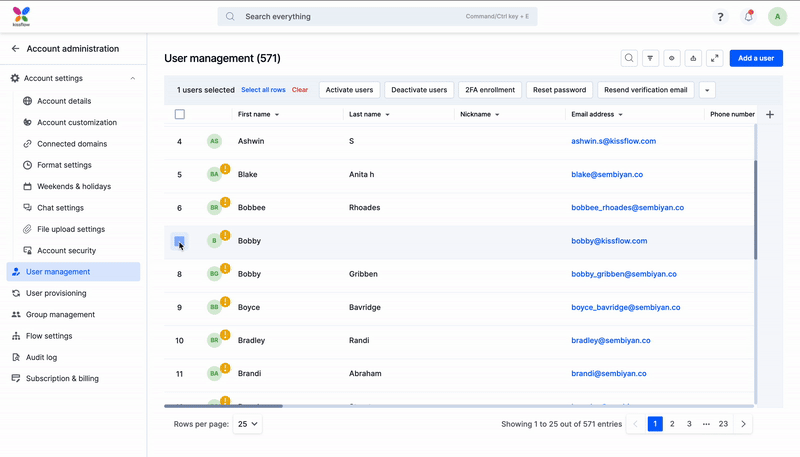Open the filter icon in table toolbar

click(x=650, y=58)
